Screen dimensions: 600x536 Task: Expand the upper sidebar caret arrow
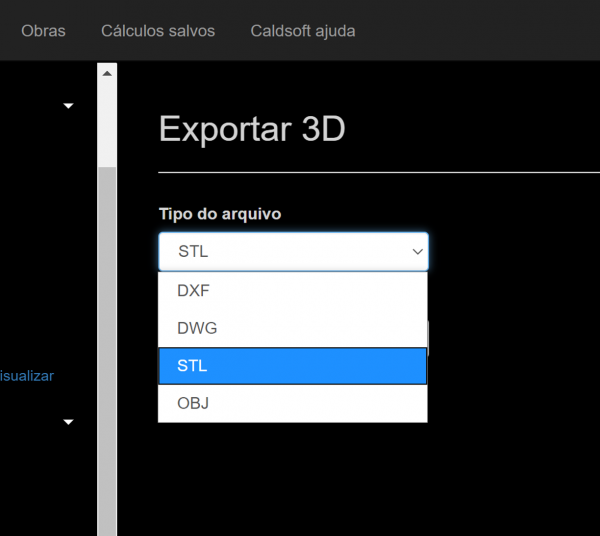click(68, 105)
